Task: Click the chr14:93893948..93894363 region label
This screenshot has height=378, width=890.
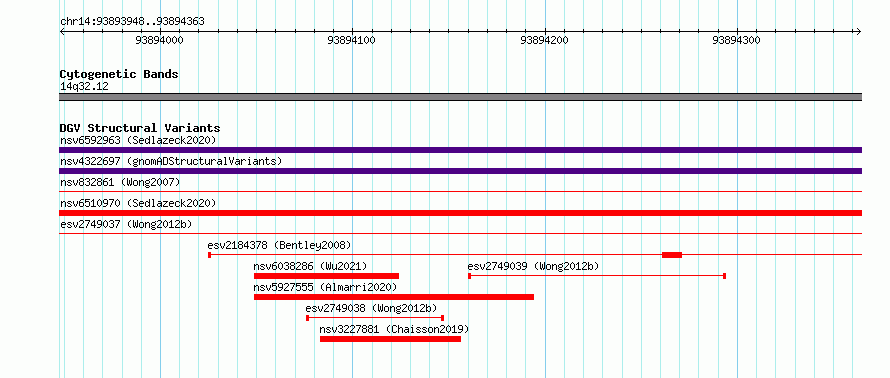Action: coord(132,22)
